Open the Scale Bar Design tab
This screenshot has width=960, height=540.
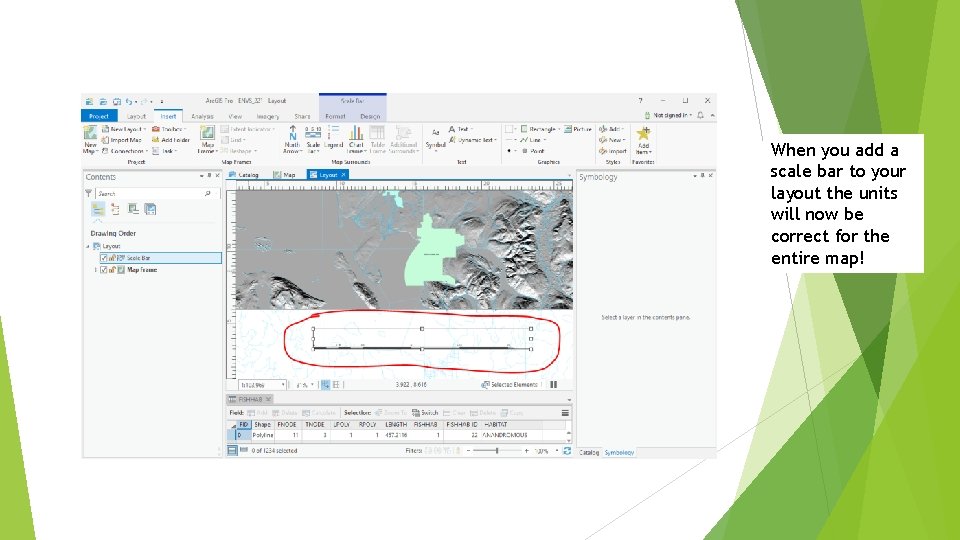coord(370,116)
